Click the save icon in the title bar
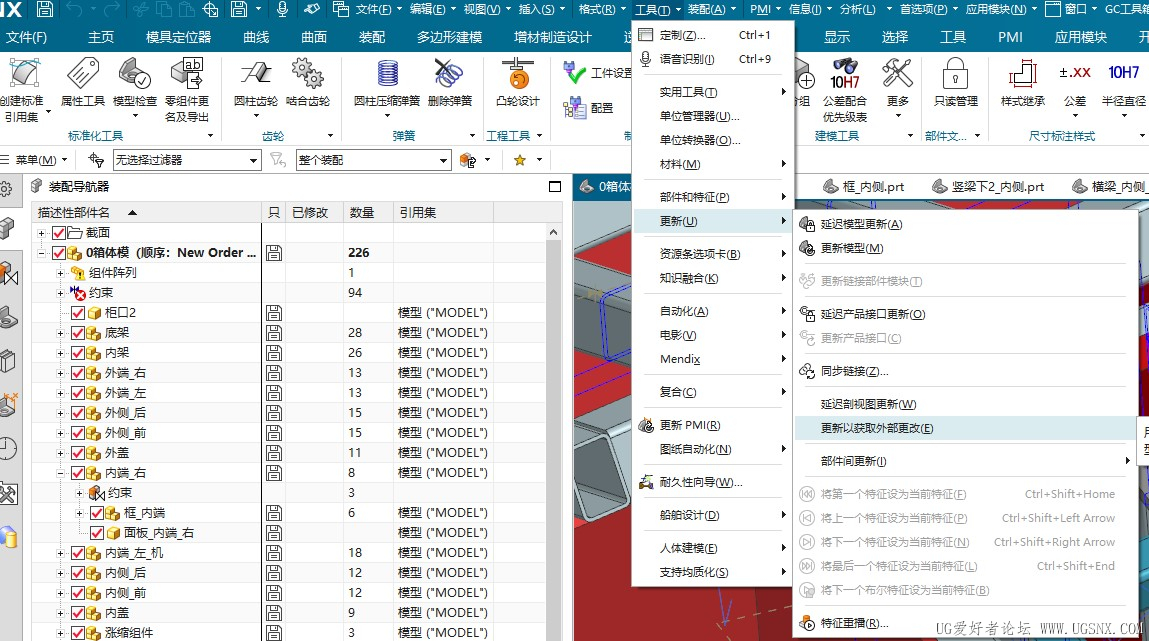Screen dimensions: 1149x641 coord(45,10)
